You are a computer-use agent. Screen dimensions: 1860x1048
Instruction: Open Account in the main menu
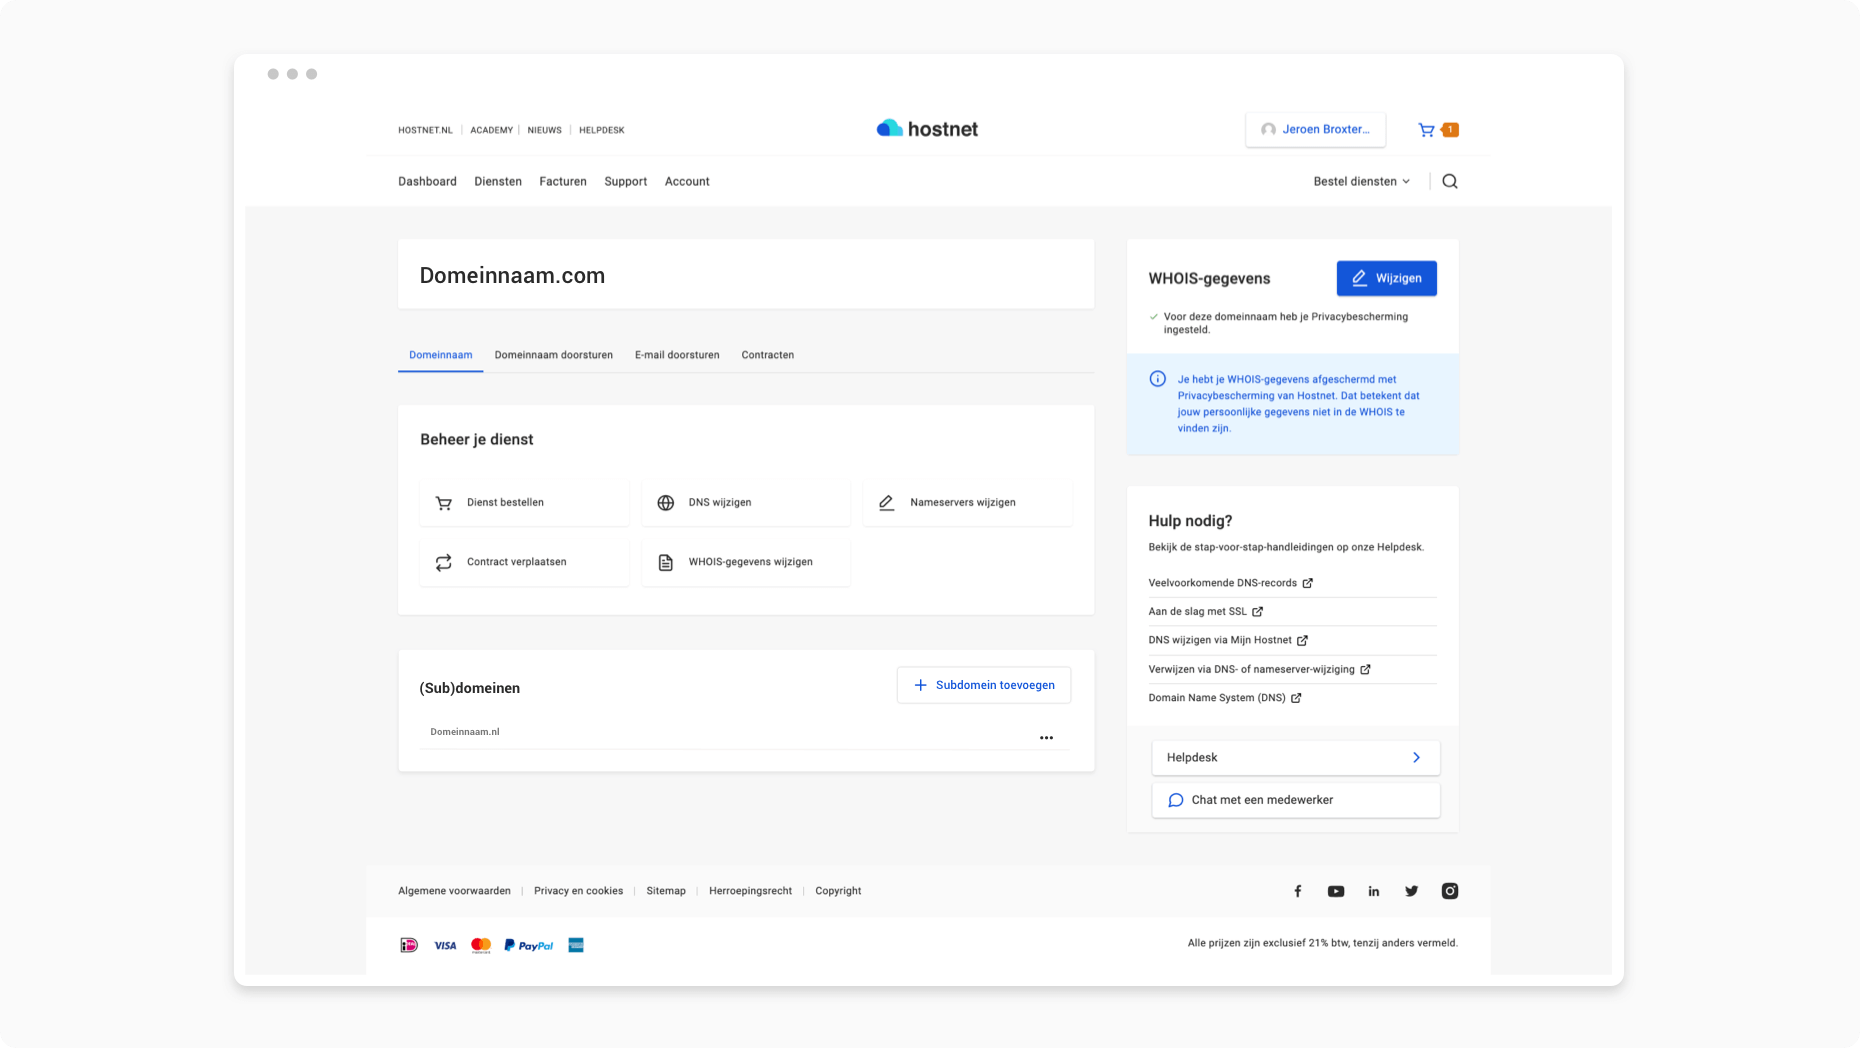(687, 181)
